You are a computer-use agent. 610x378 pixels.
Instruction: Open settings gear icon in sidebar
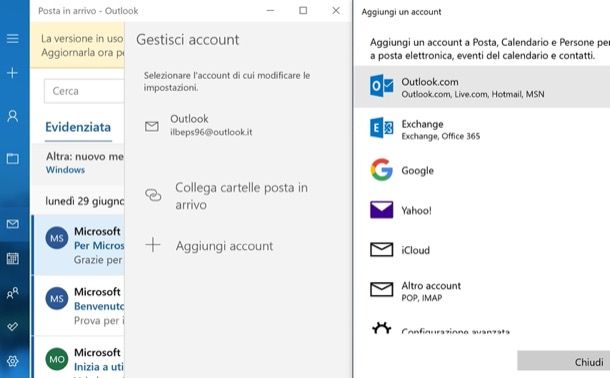[12, 361]
